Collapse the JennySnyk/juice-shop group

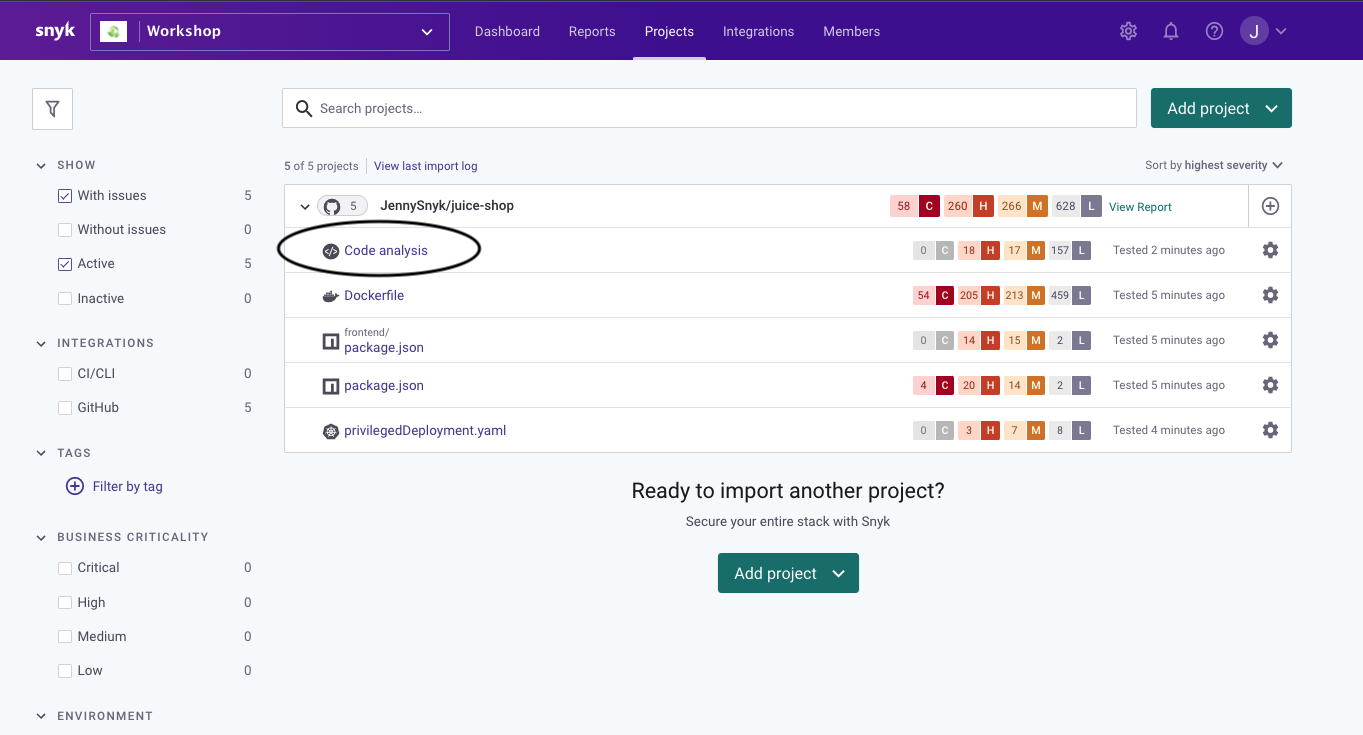(305, 207)
